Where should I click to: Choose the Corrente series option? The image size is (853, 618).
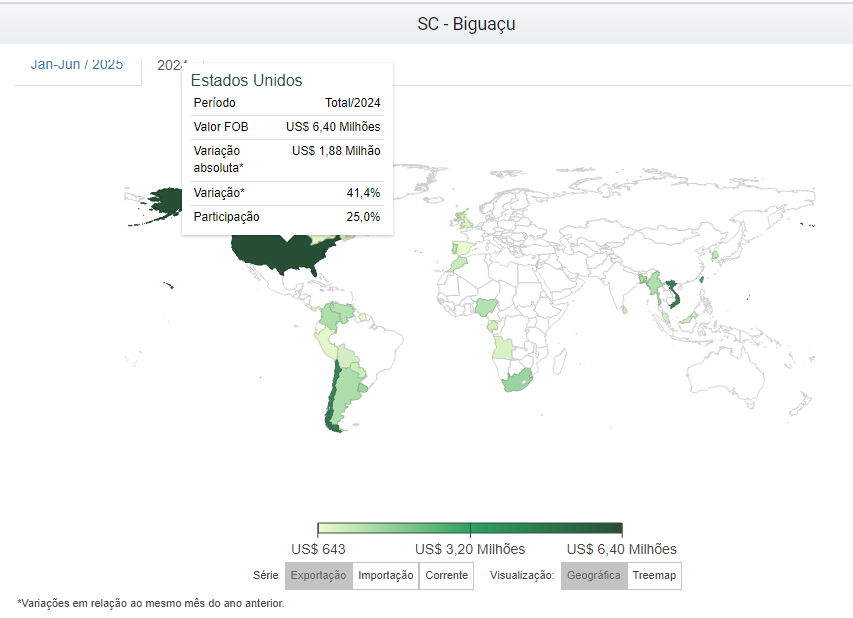446,576
